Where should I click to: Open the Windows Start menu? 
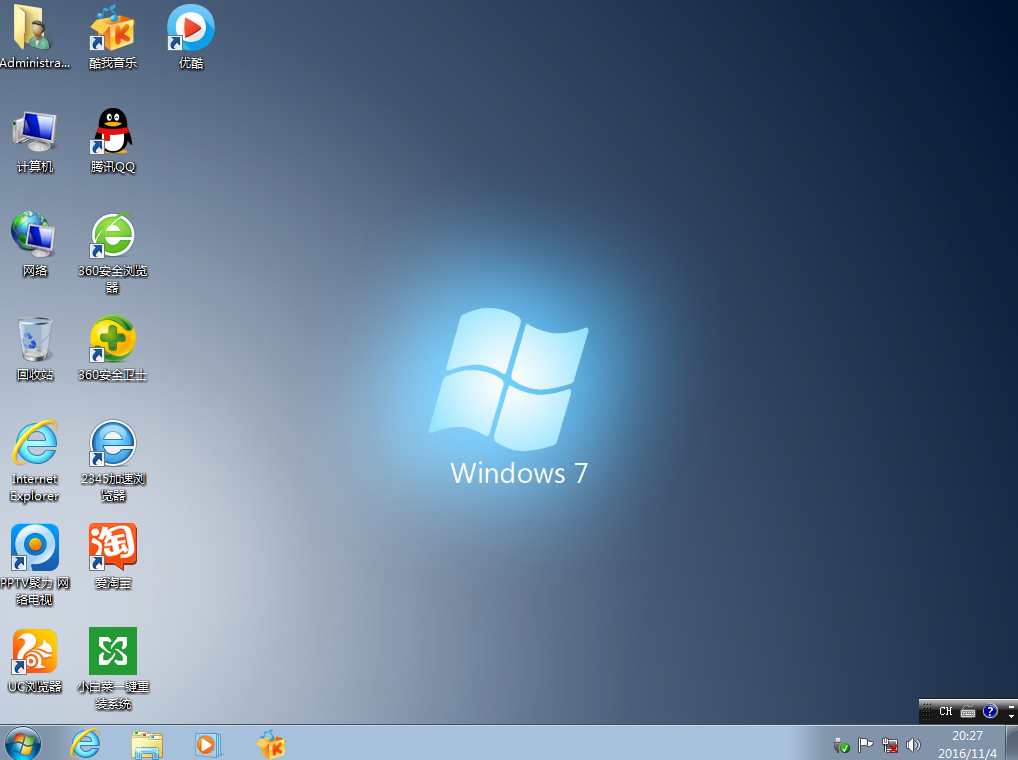tap(23, 743)
